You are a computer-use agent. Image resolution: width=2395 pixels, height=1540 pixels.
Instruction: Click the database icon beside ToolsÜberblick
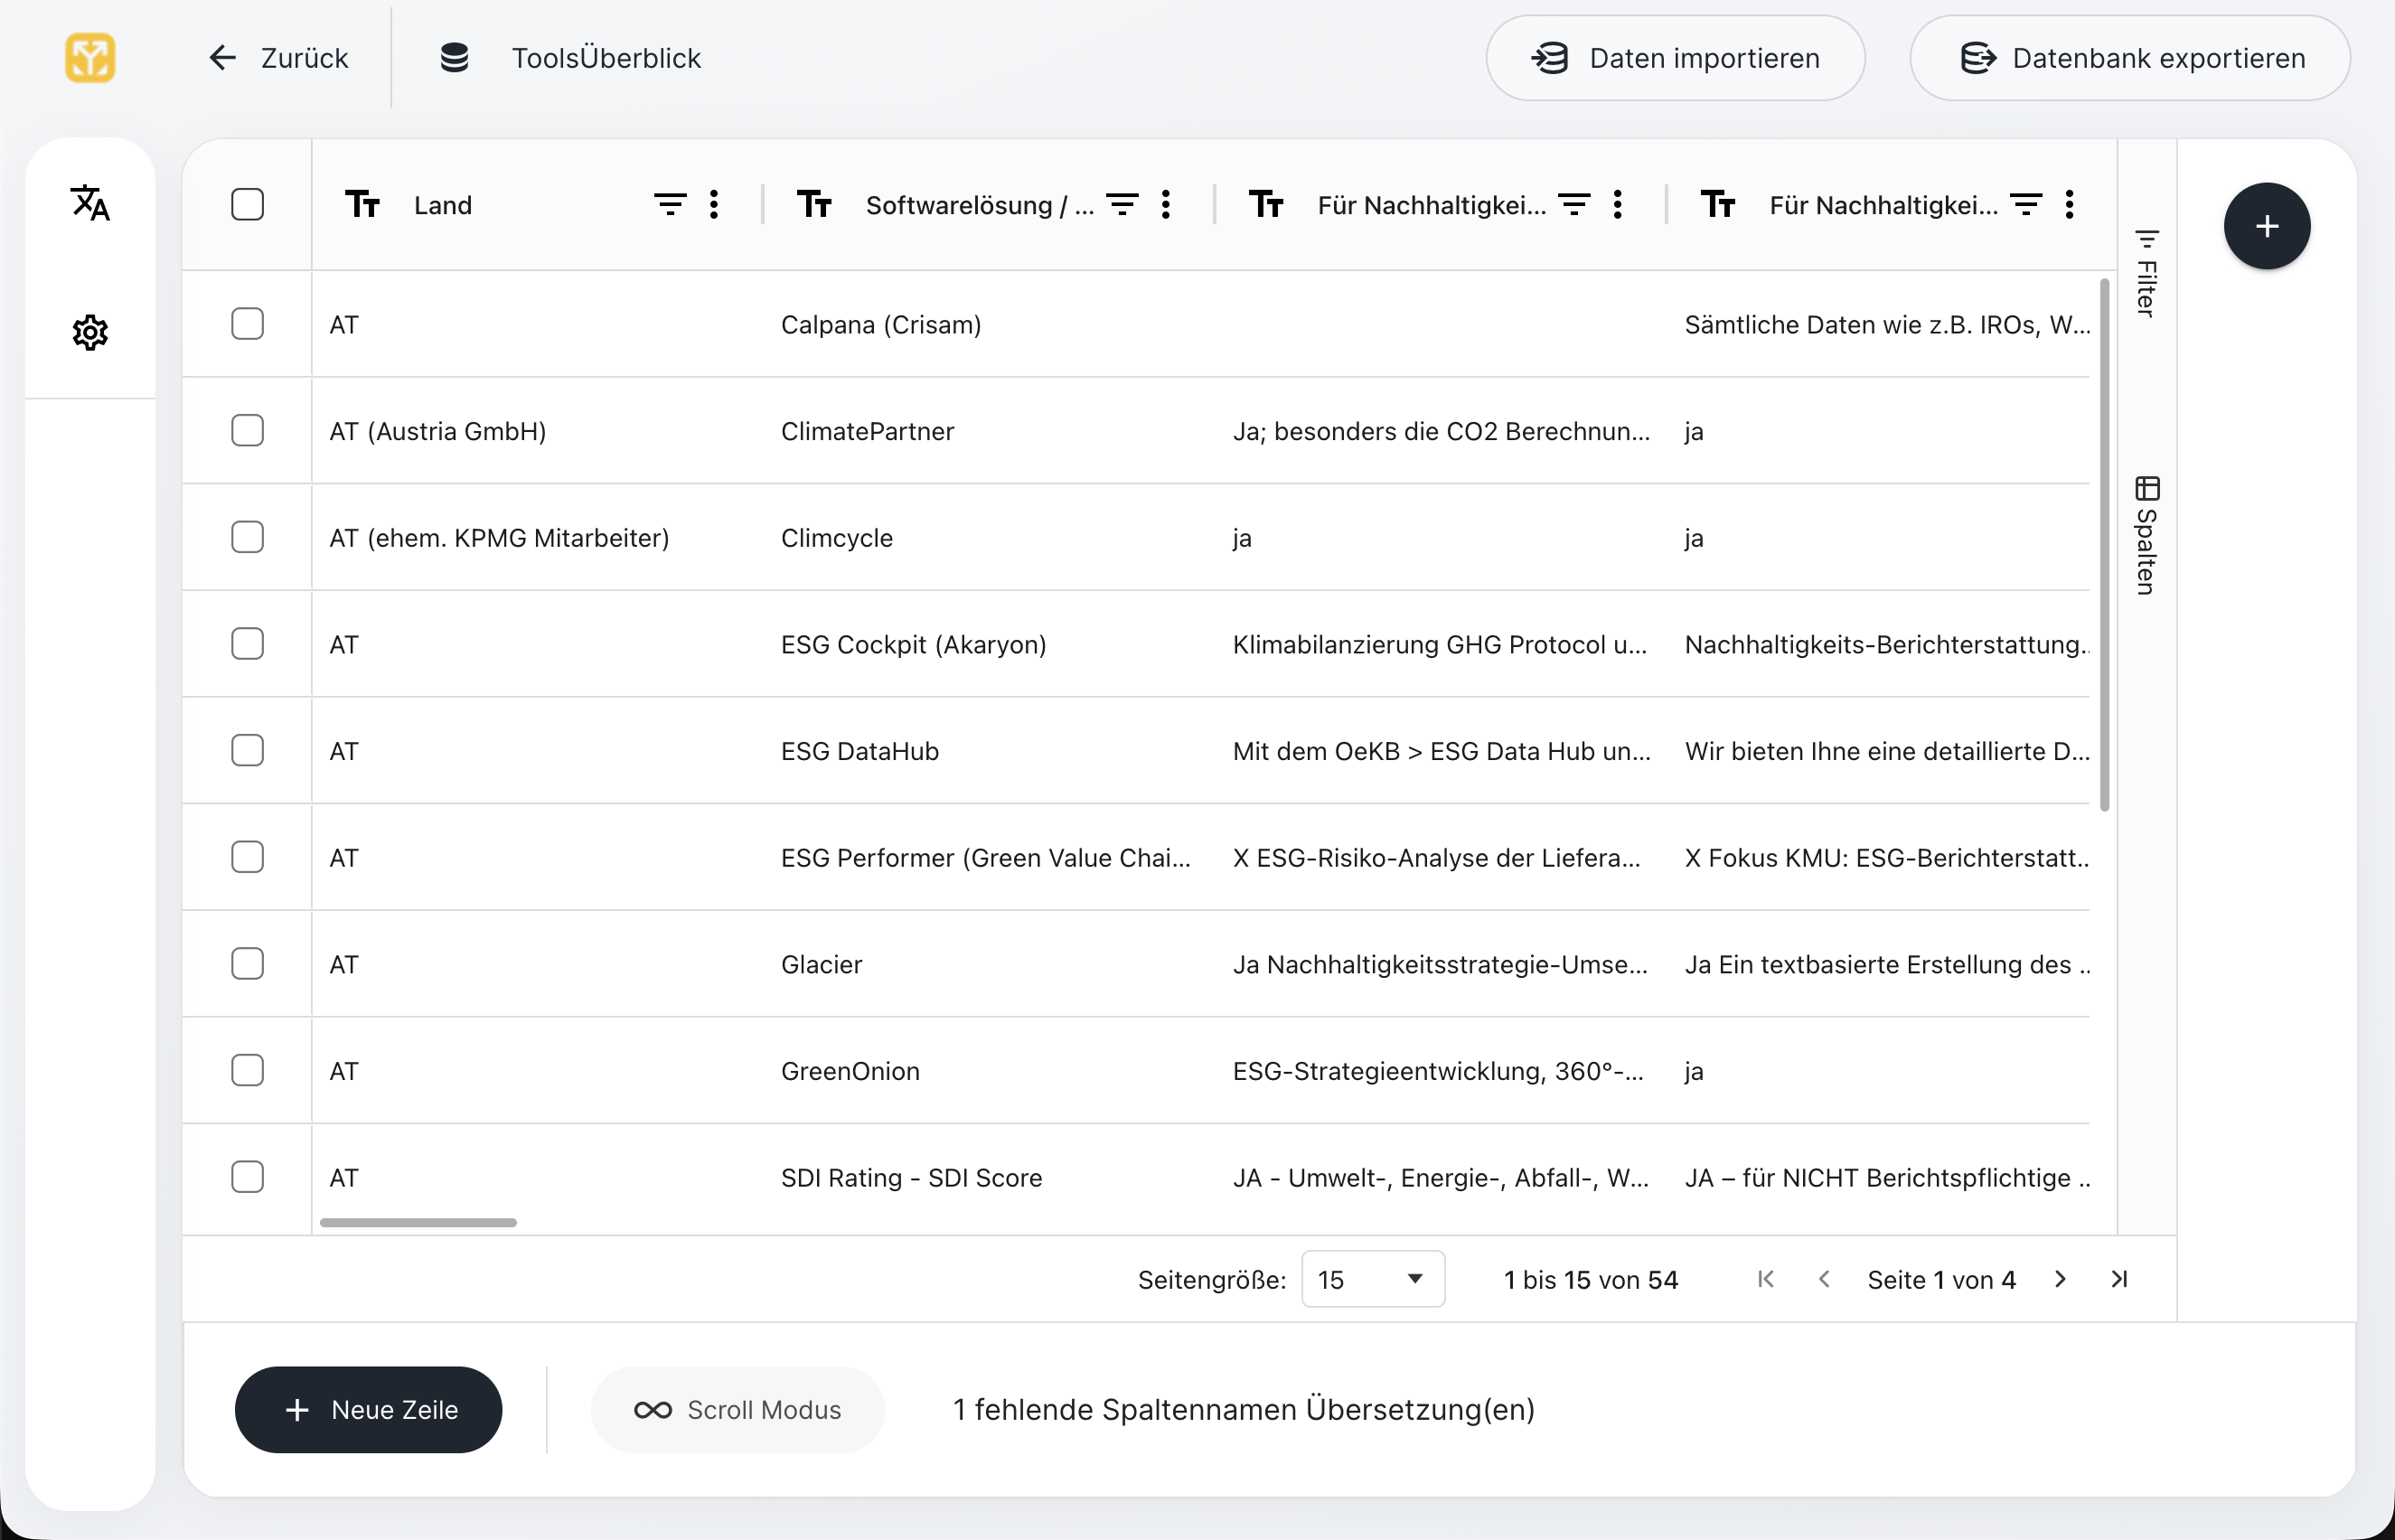pyautogui.click(x=454, y=58)
